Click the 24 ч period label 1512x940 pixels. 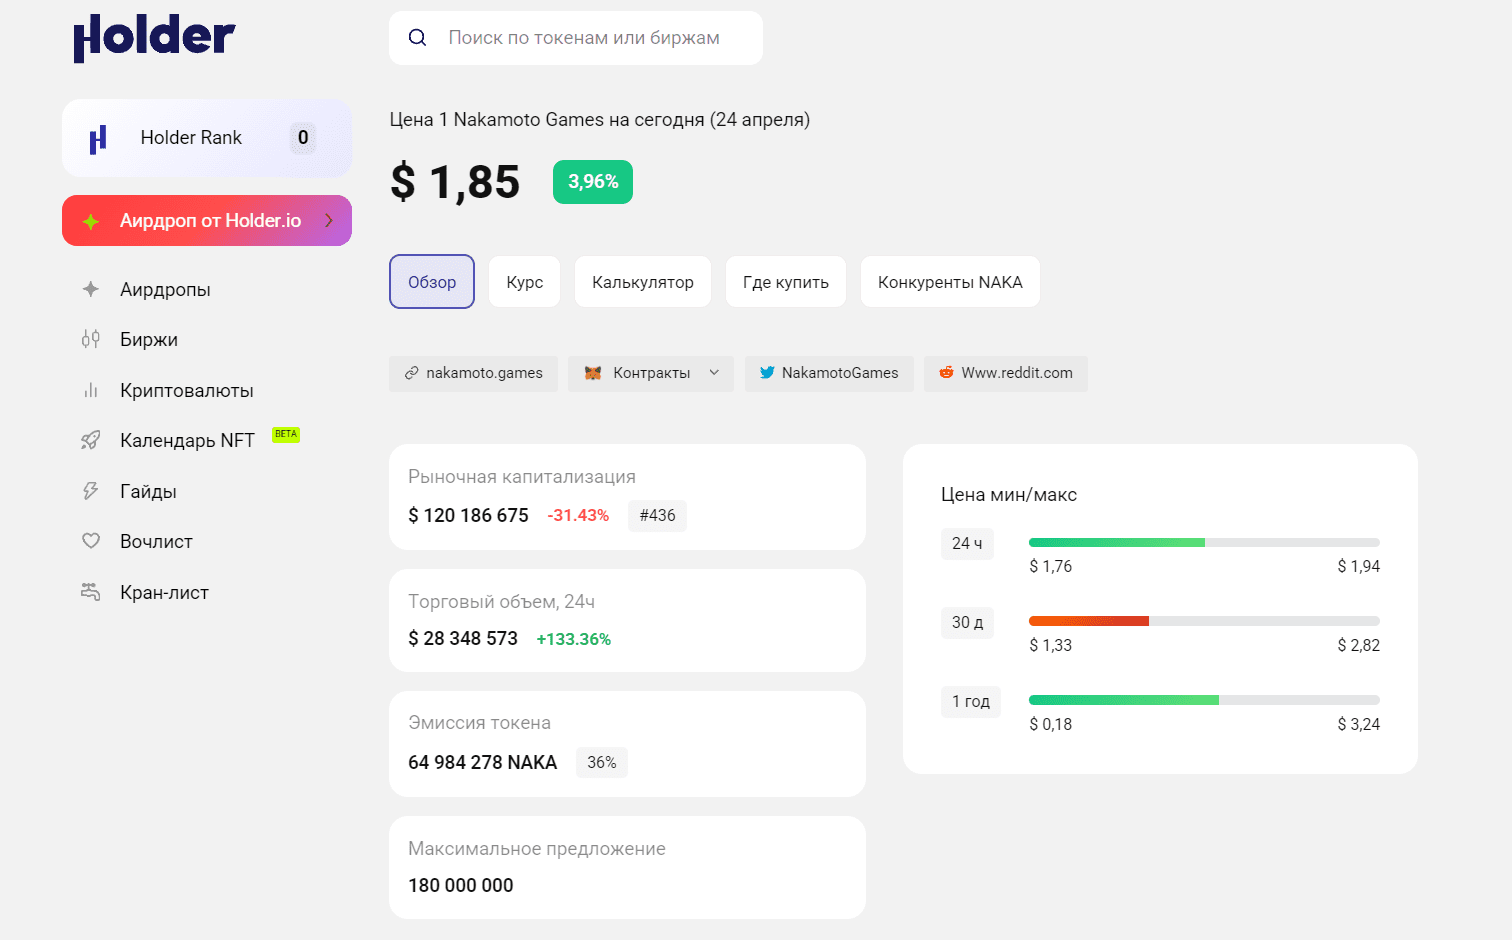click(x=967, y=543)
